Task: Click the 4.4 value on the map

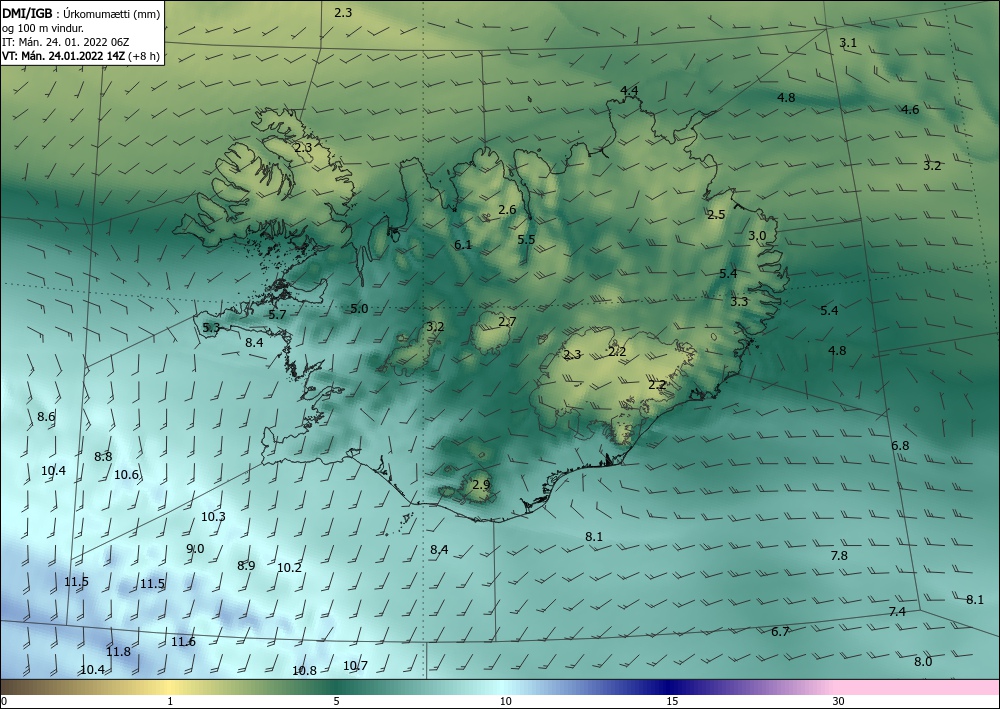Action: point(629,91)
